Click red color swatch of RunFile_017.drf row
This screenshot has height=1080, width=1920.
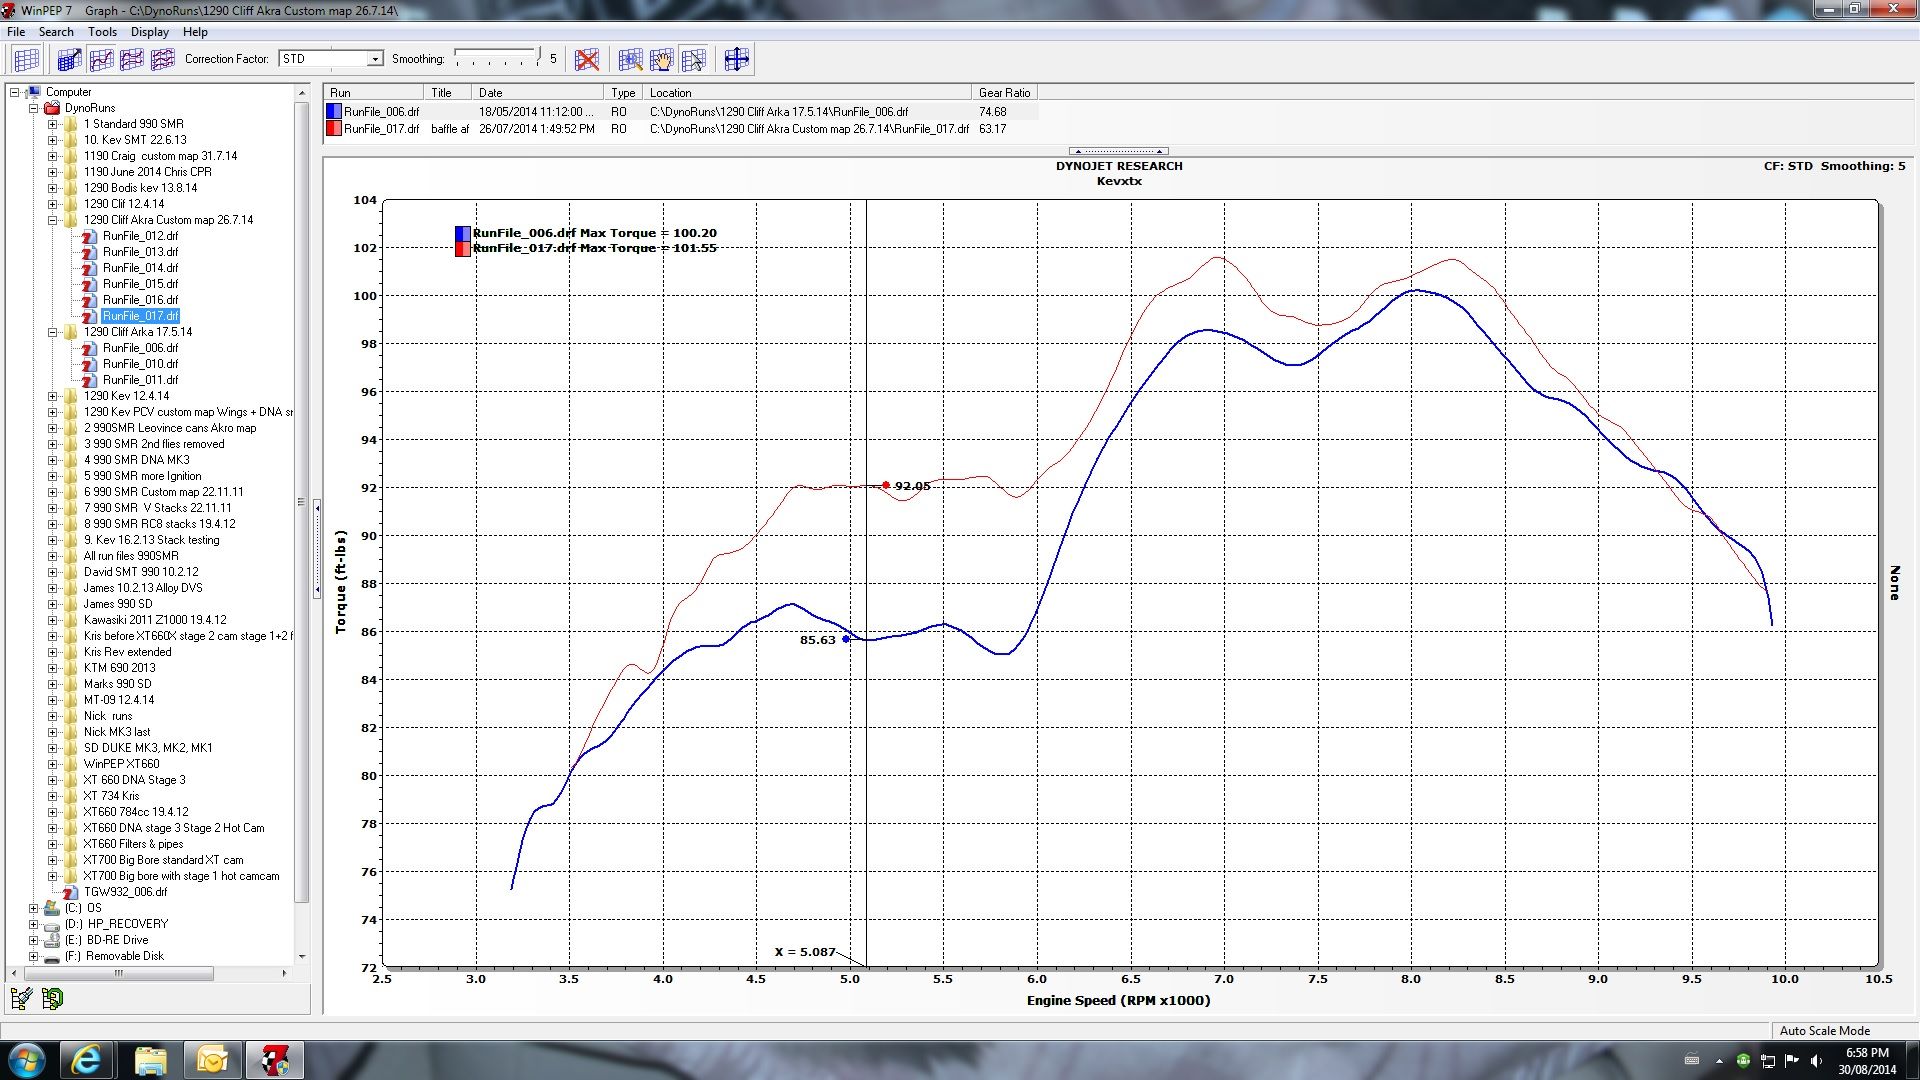coord(334,129)
